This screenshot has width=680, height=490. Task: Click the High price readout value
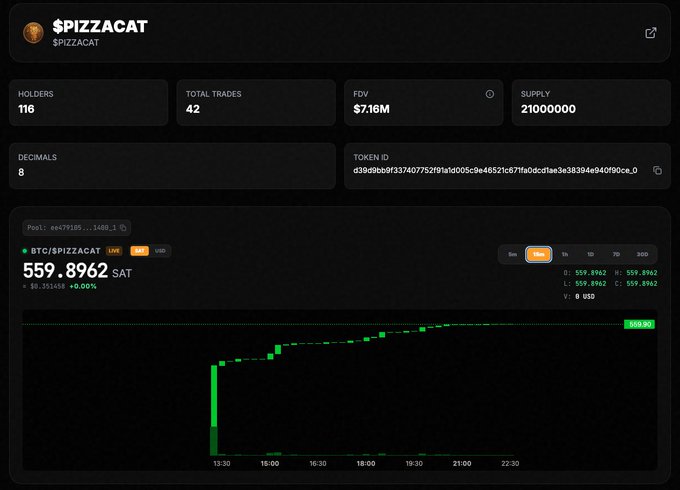[642, 273]
